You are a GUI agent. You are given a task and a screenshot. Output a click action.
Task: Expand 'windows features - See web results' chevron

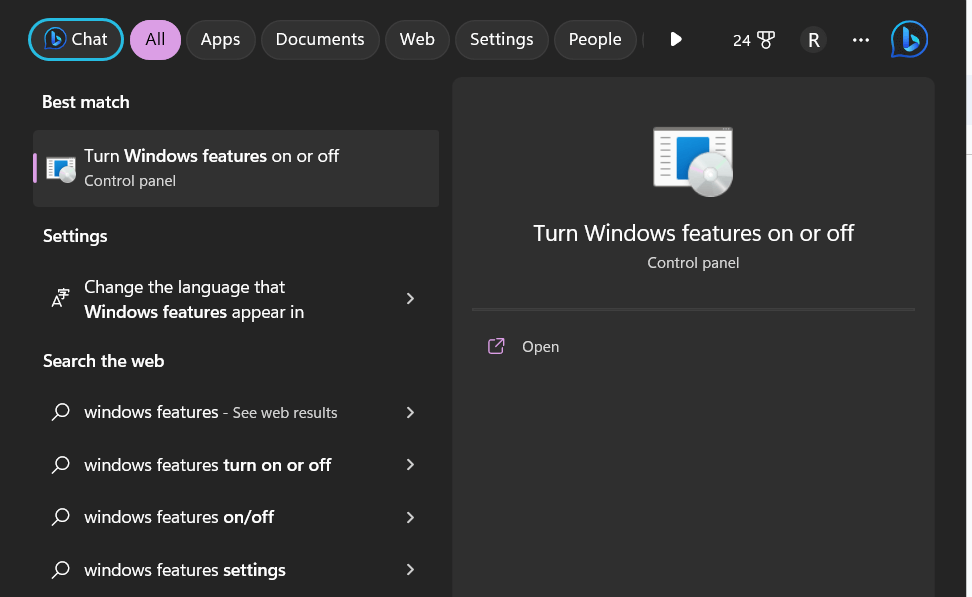(x=410, y=412)
